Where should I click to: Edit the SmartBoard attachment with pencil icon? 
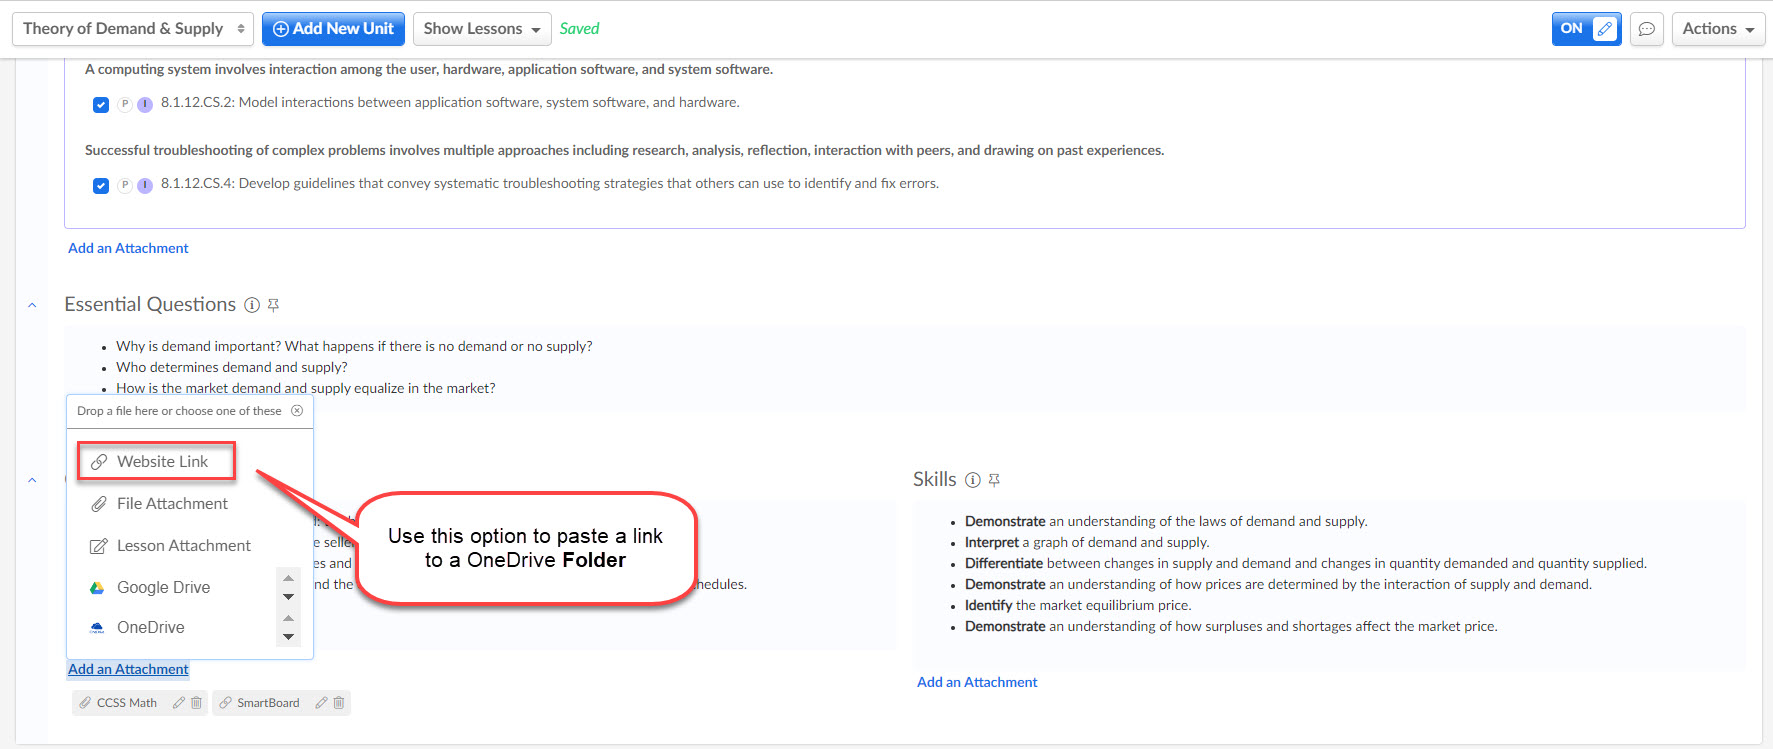click(x=321, y=703)
